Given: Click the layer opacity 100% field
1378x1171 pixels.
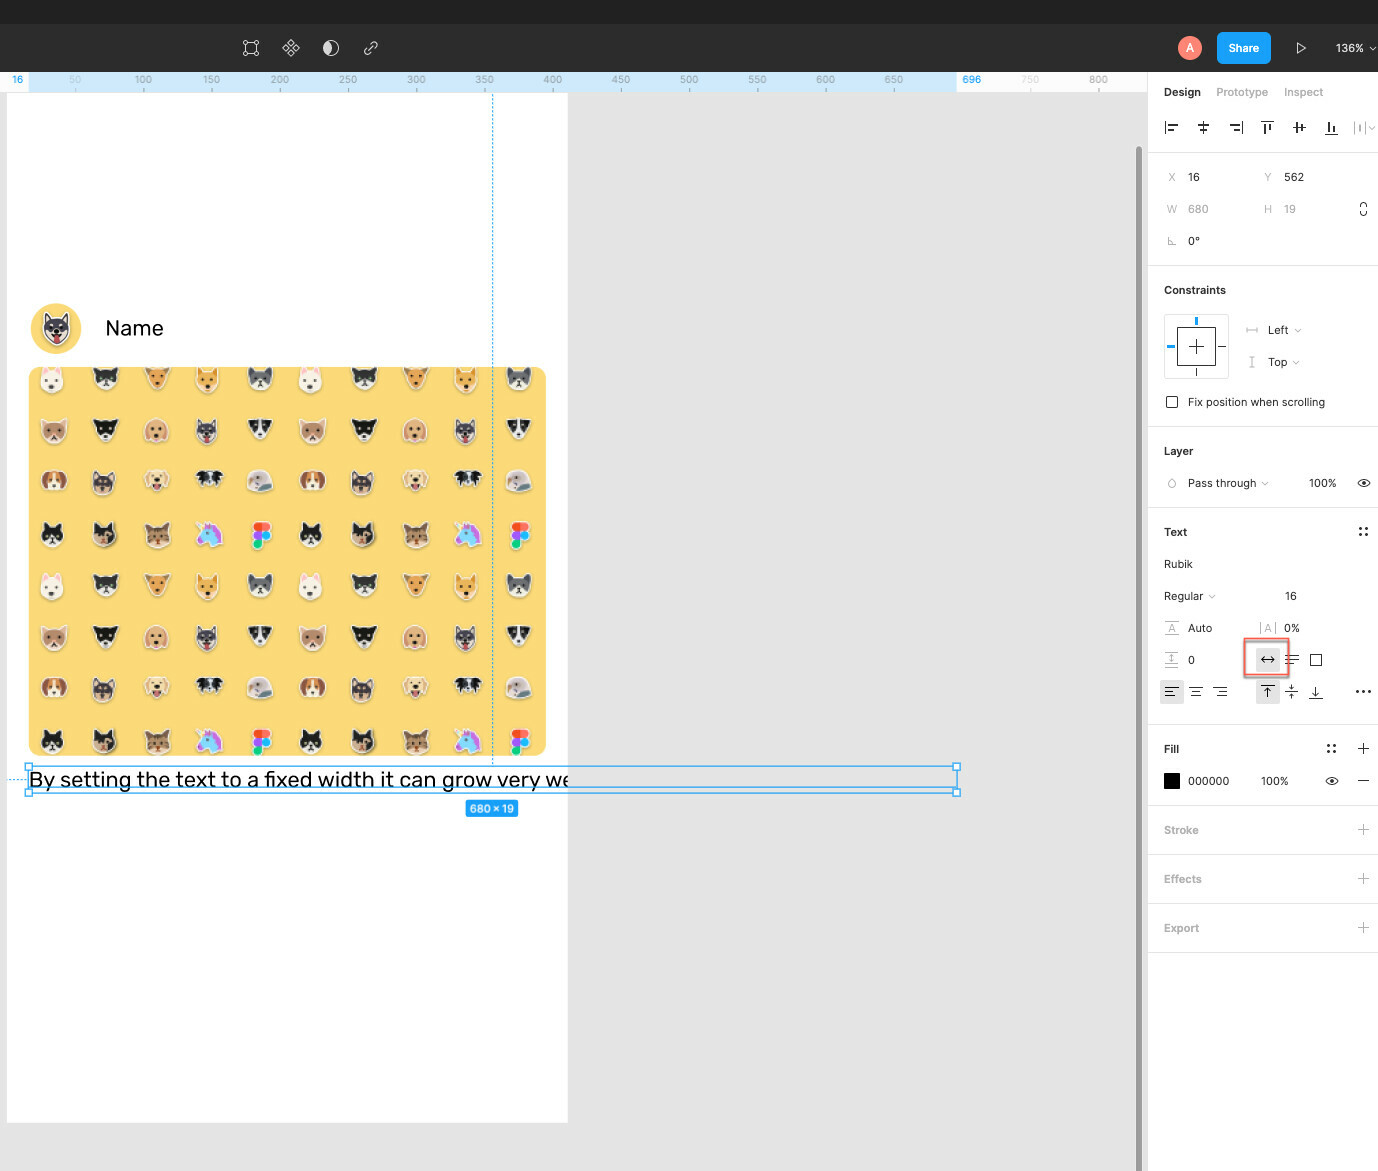Looking at the screenshot, I should point(1322,483).
